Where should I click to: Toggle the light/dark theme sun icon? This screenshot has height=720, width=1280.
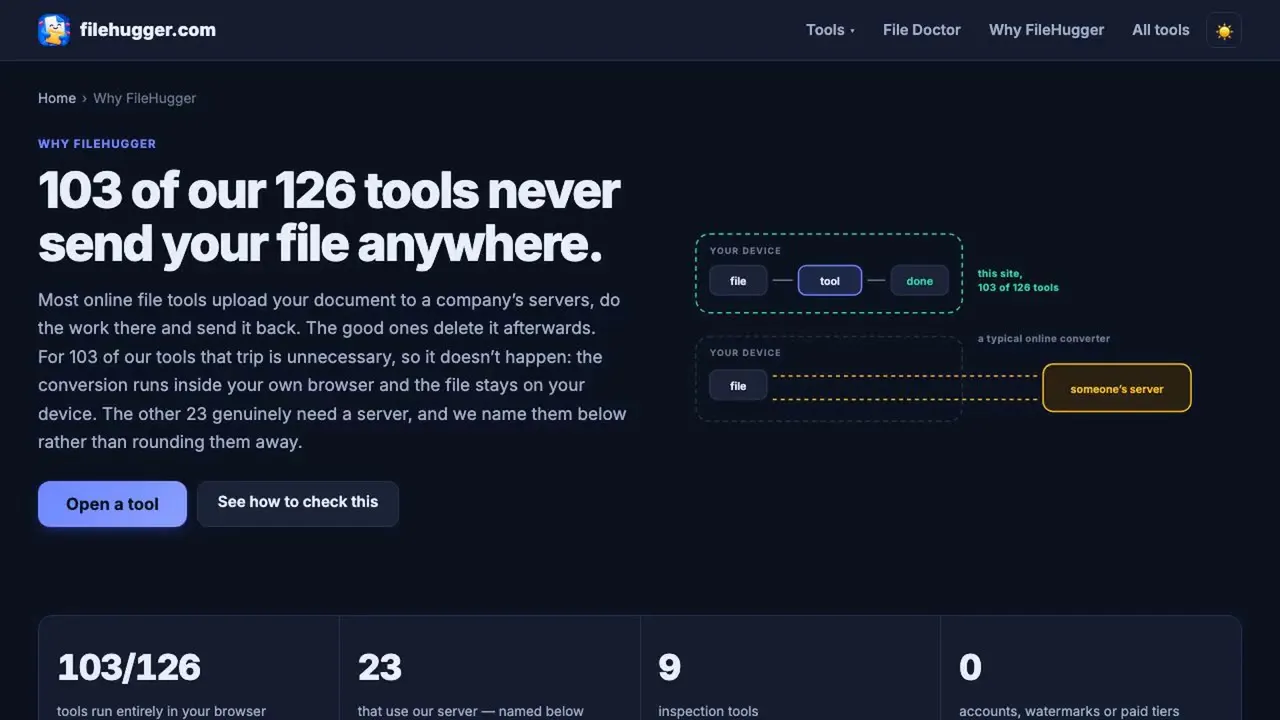[1224, 30]
